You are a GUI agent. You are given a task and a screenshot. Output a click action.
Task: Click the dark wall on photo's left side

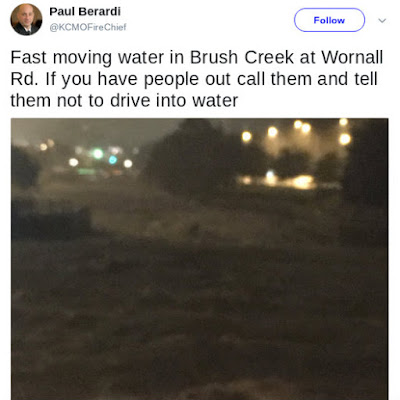[x=51, y=220]
